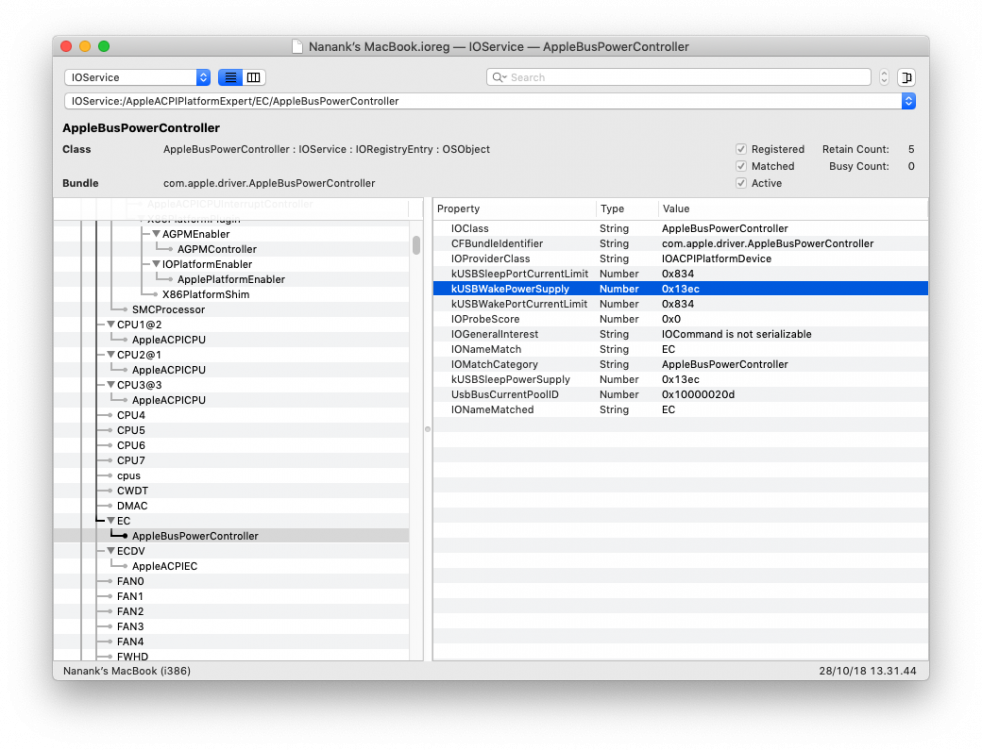Select the kUSBSleepPowerSupply property row

pos(680,379)
